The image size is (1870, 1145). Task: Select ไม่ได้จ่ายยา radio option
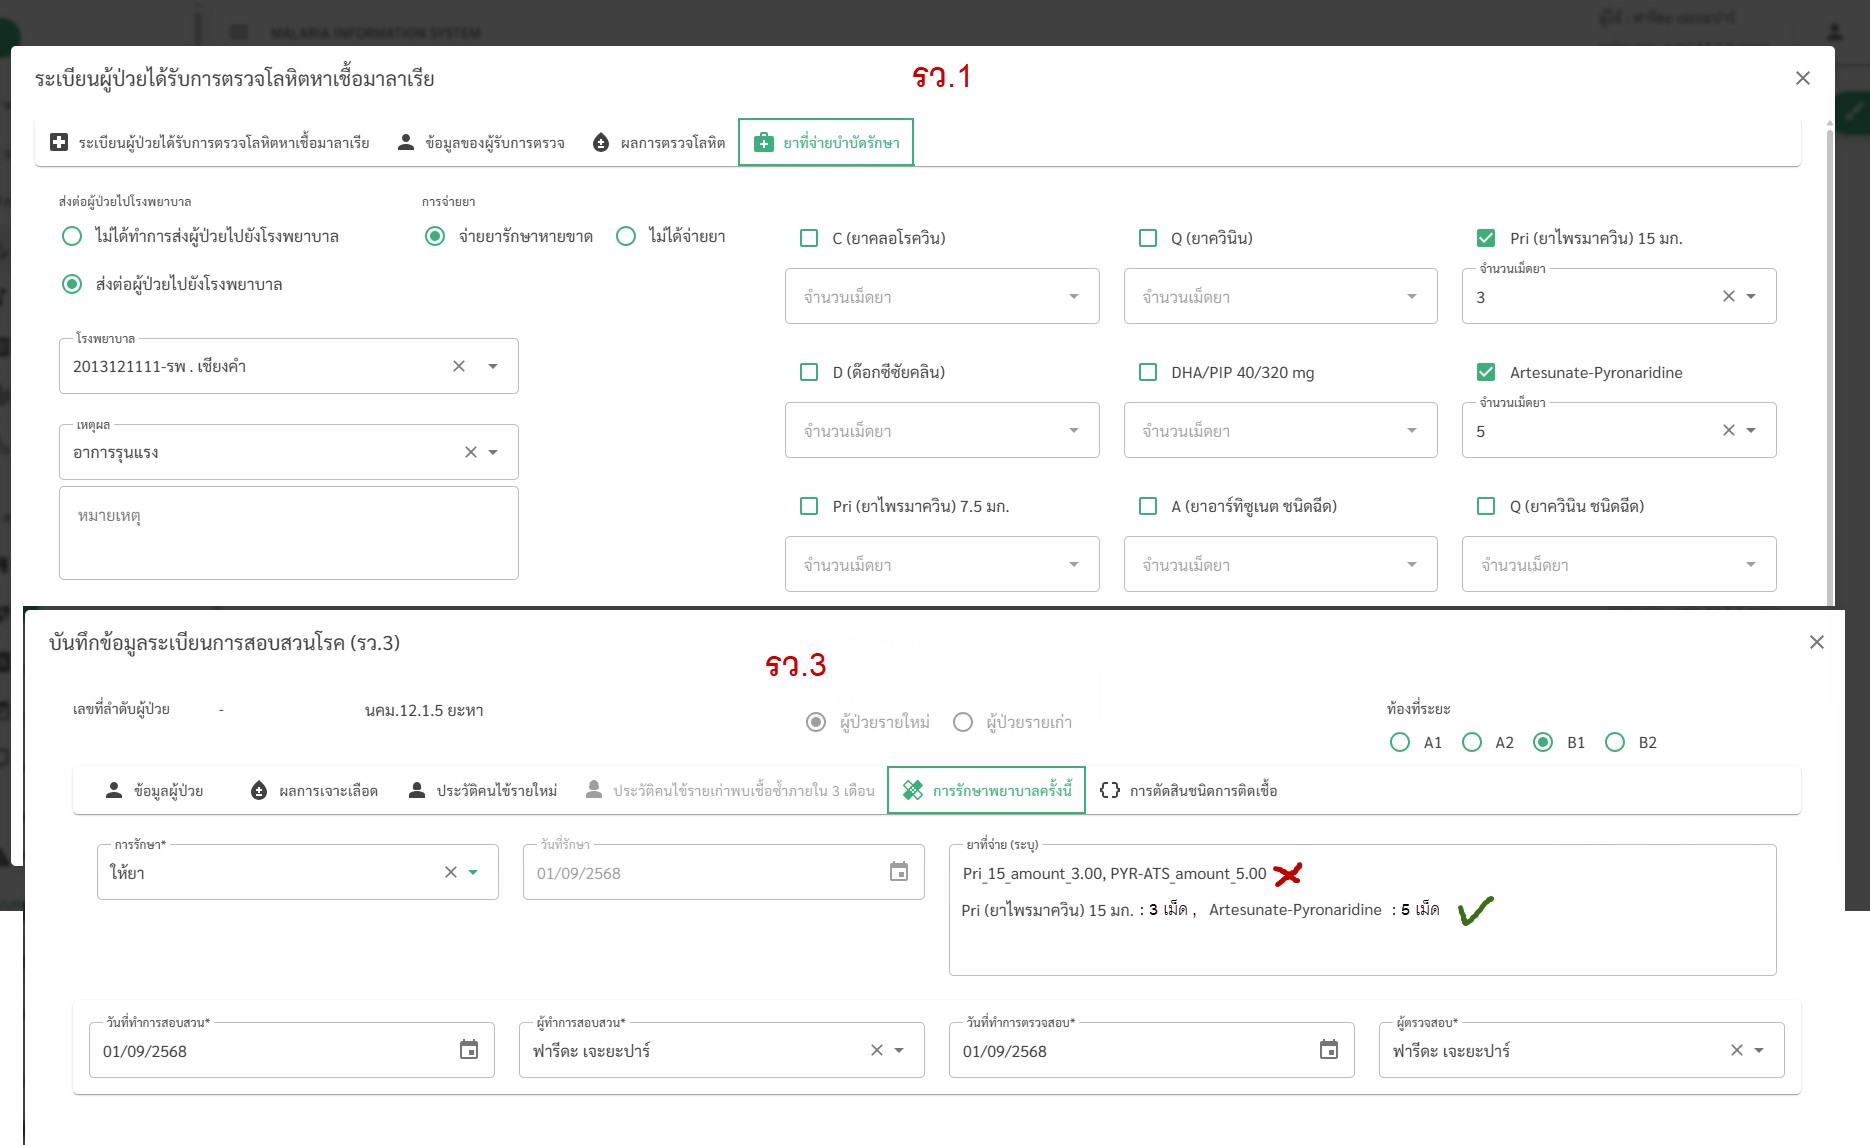626,236
